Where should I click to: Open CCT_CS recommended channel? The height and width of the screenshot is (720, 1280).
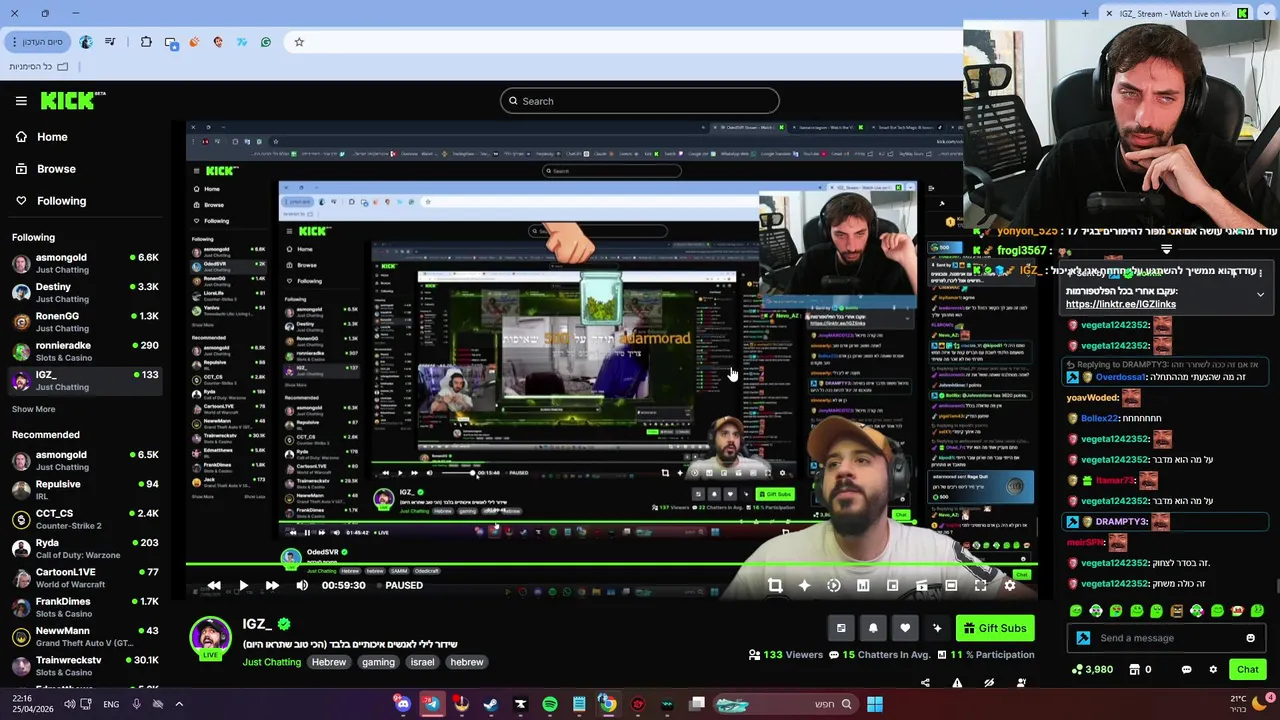[x=85, y=519]
